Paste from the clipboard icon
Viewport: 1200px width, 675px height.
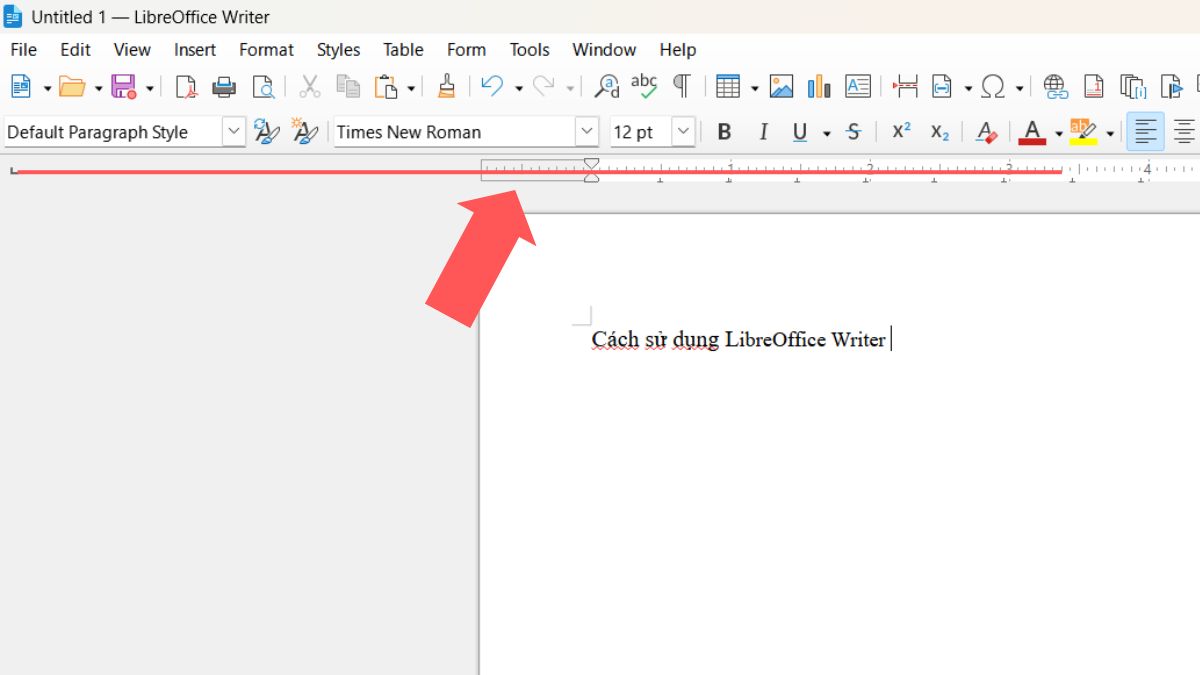coord(386,87)
